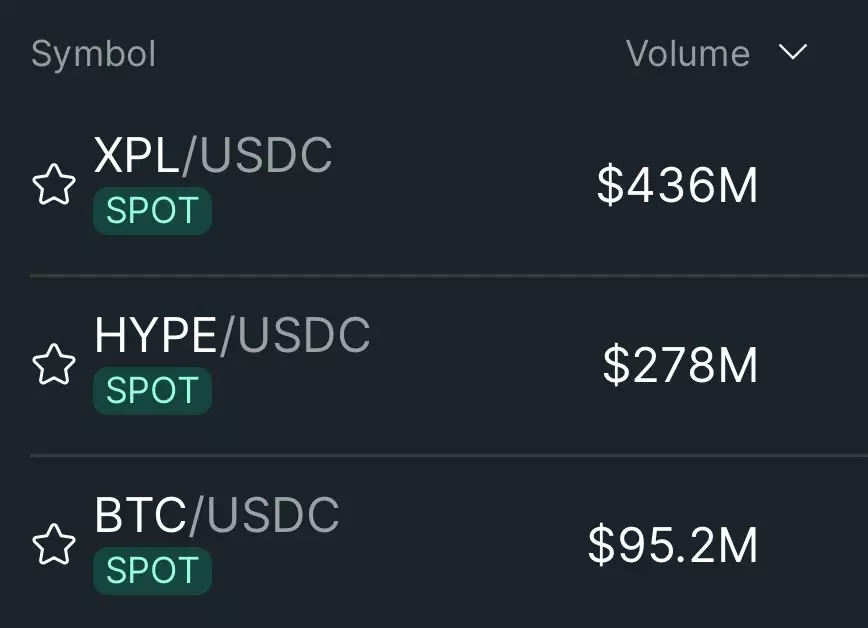868x628 pixels.
Task: Sort by the Symbol column header
Action: (94, 54)
